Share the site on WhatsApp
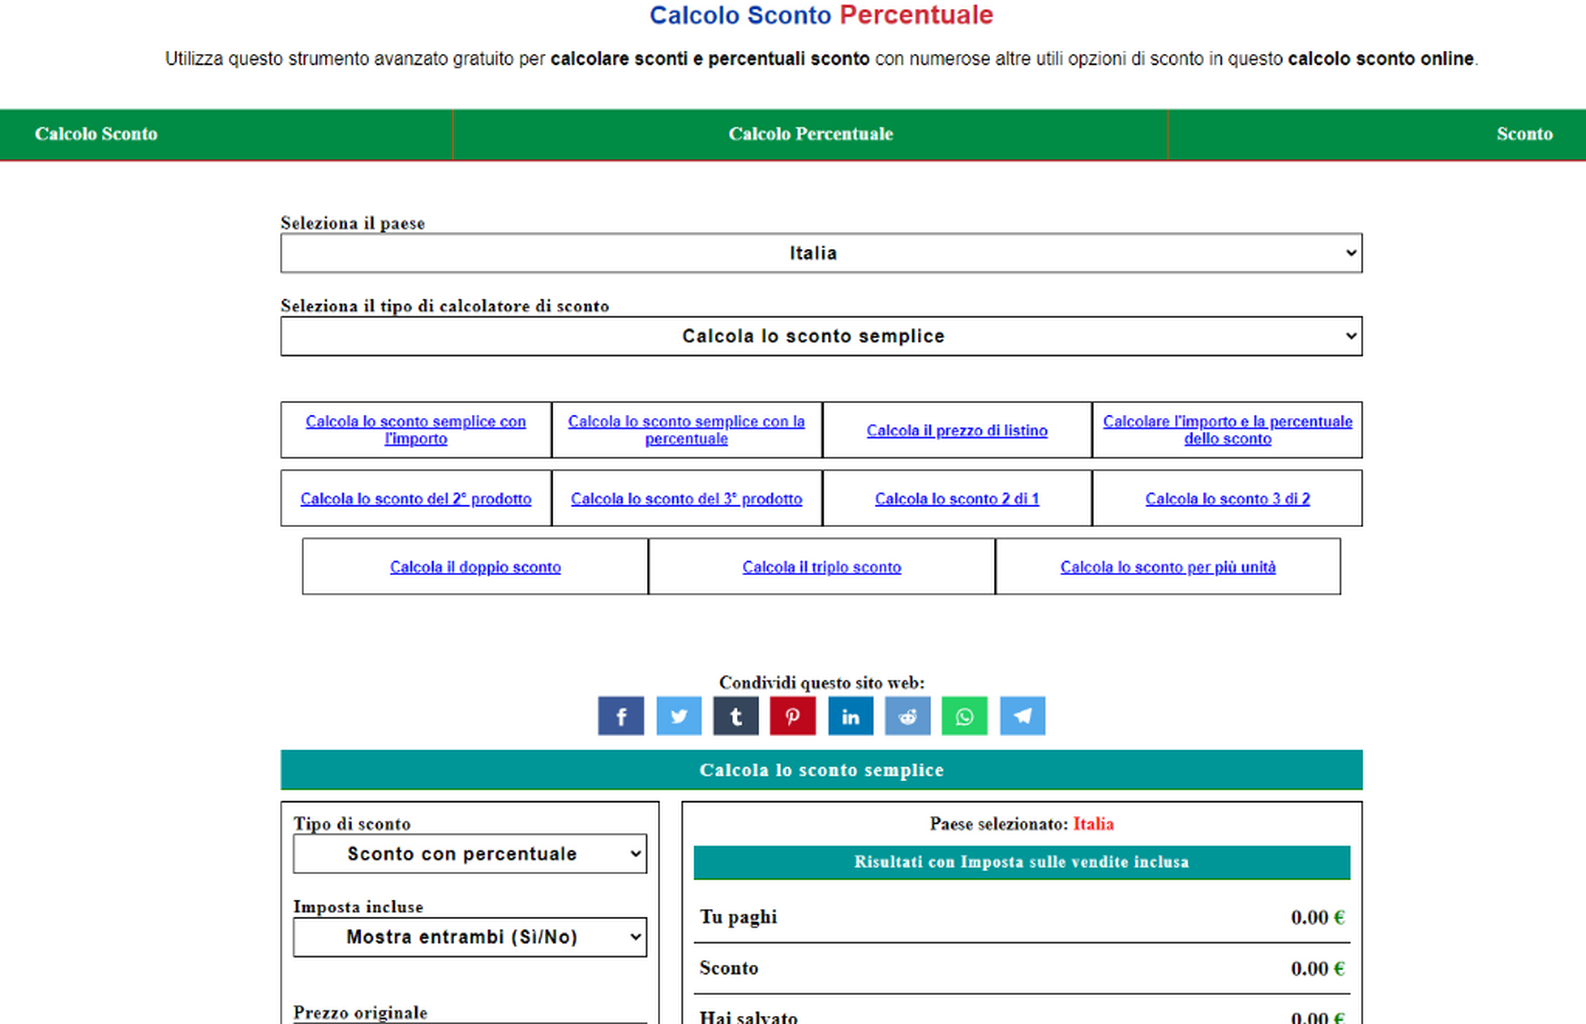Screen dimensions: 1586x1024 pos(965,716)
